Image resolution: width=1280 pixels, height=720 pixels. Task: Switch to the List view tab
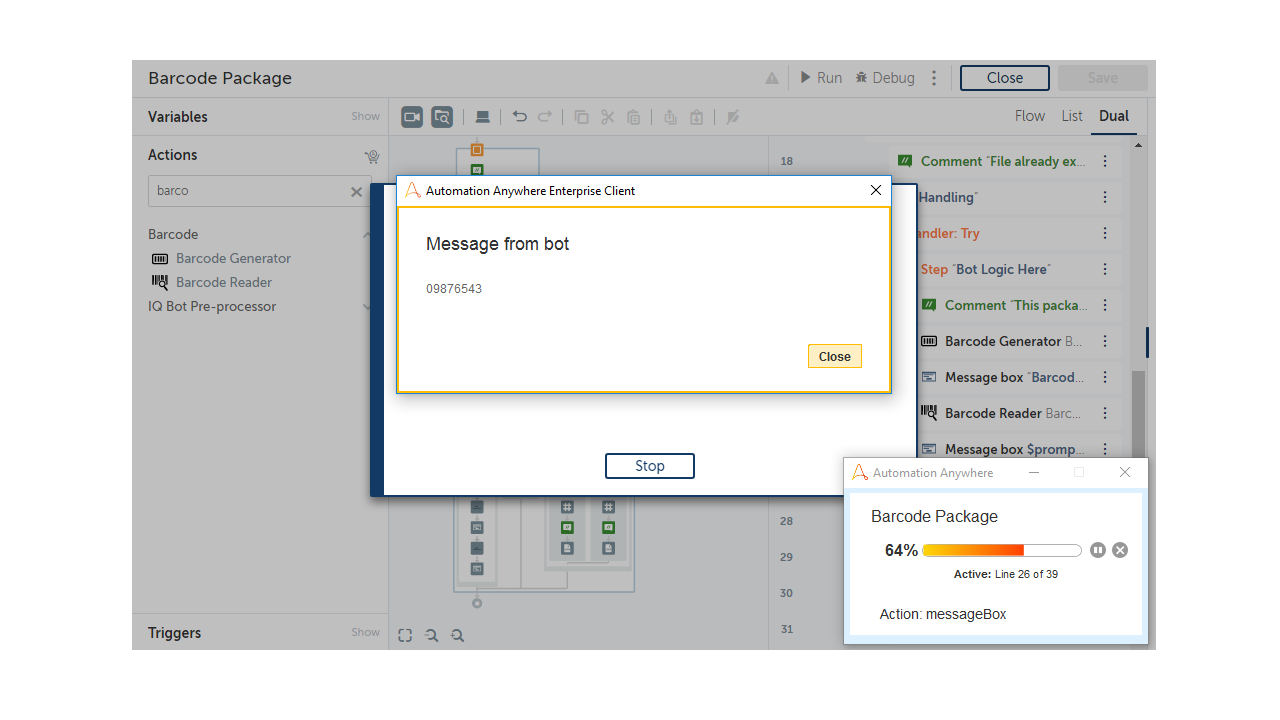pyautogui.click(x=1072, y=116)
